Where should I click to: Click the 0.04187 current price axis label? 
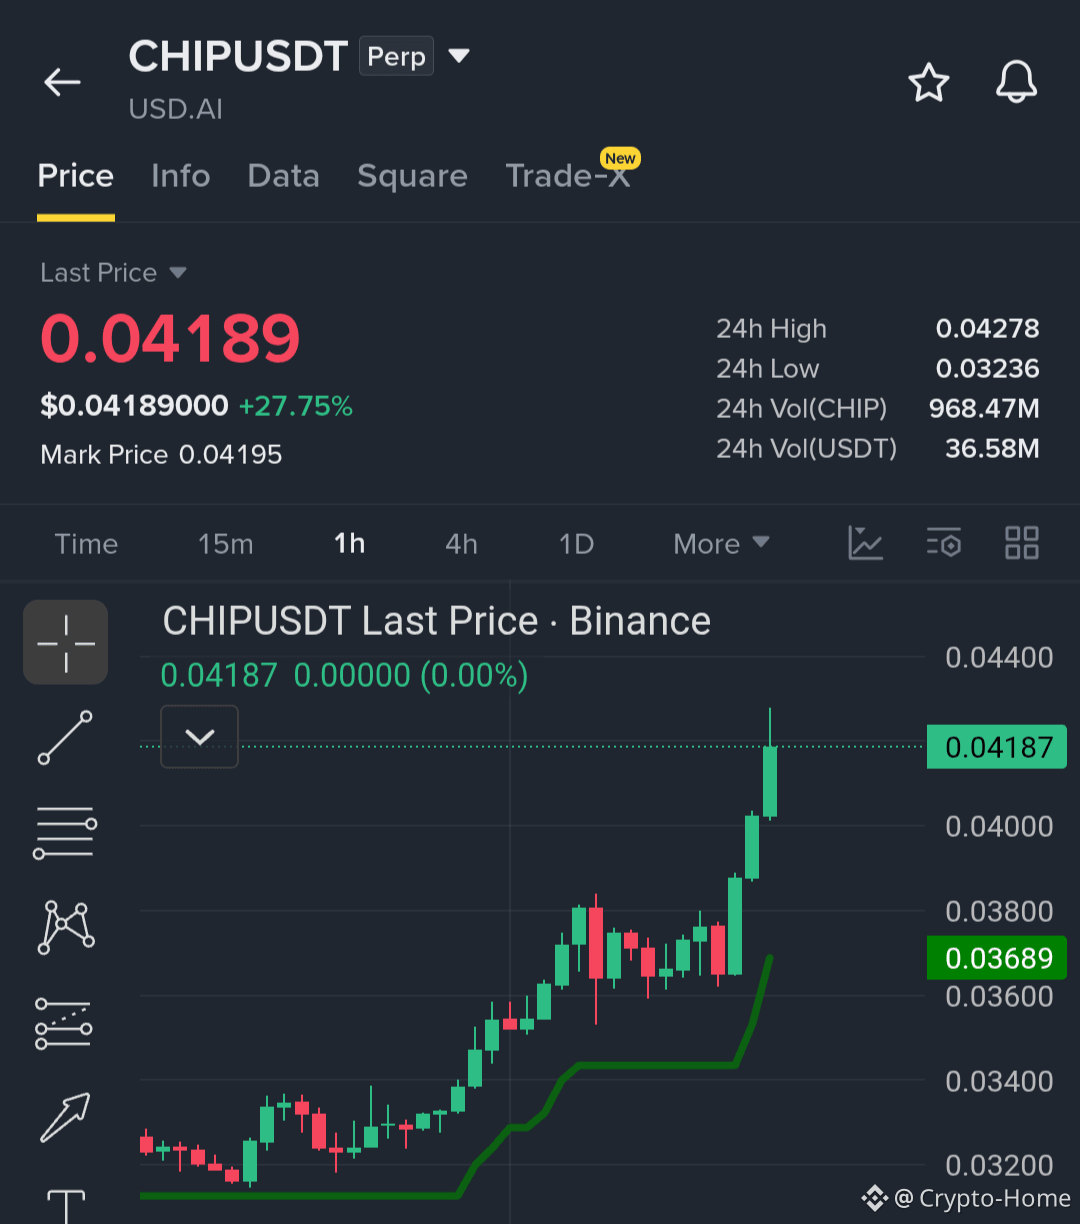point(997,747)
